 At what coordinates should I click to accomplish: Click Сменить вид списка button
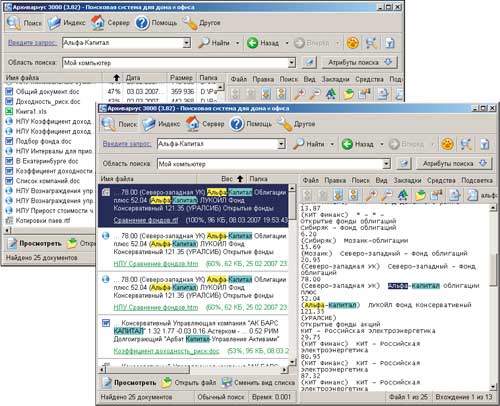tap(258, 383)
